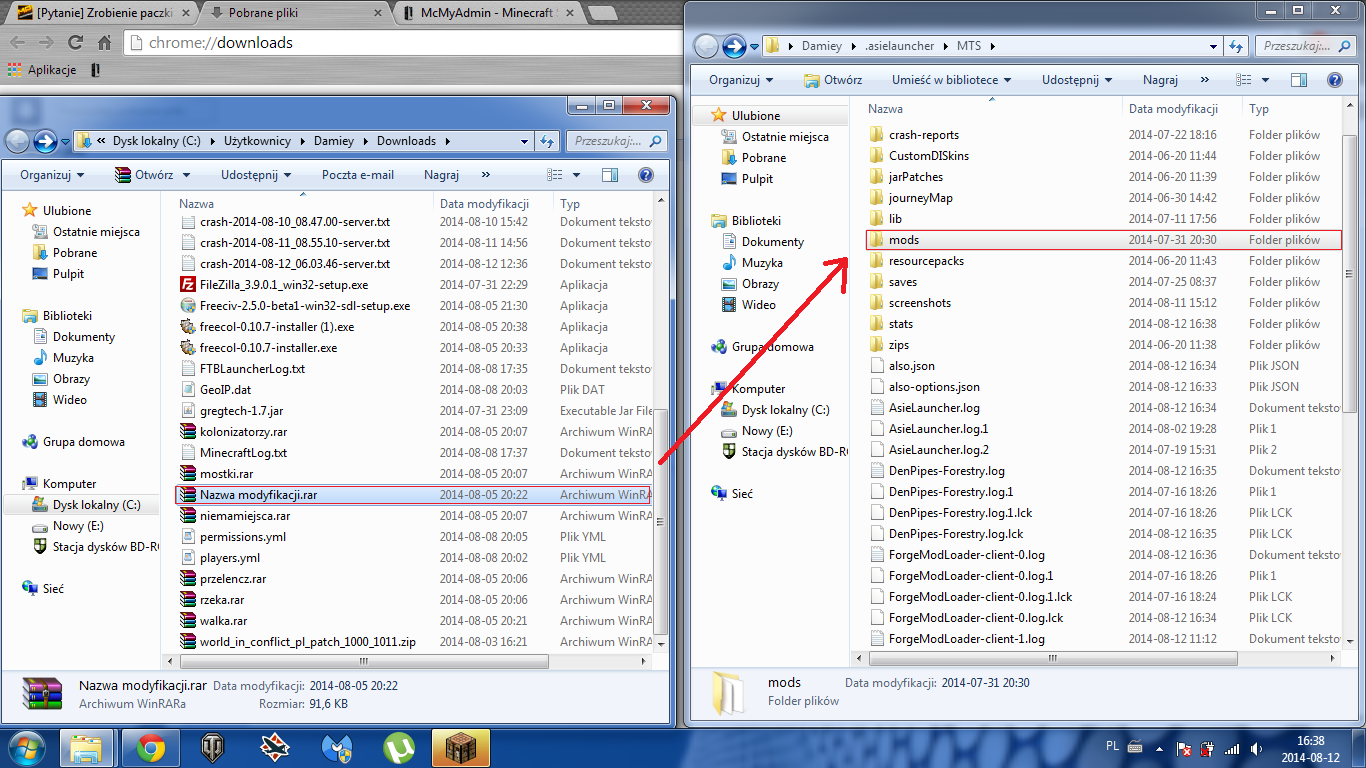Open the Windows Start menu
Image resolution: width=1366 pixels, height=768 pixels.
(x=27, y=747)
